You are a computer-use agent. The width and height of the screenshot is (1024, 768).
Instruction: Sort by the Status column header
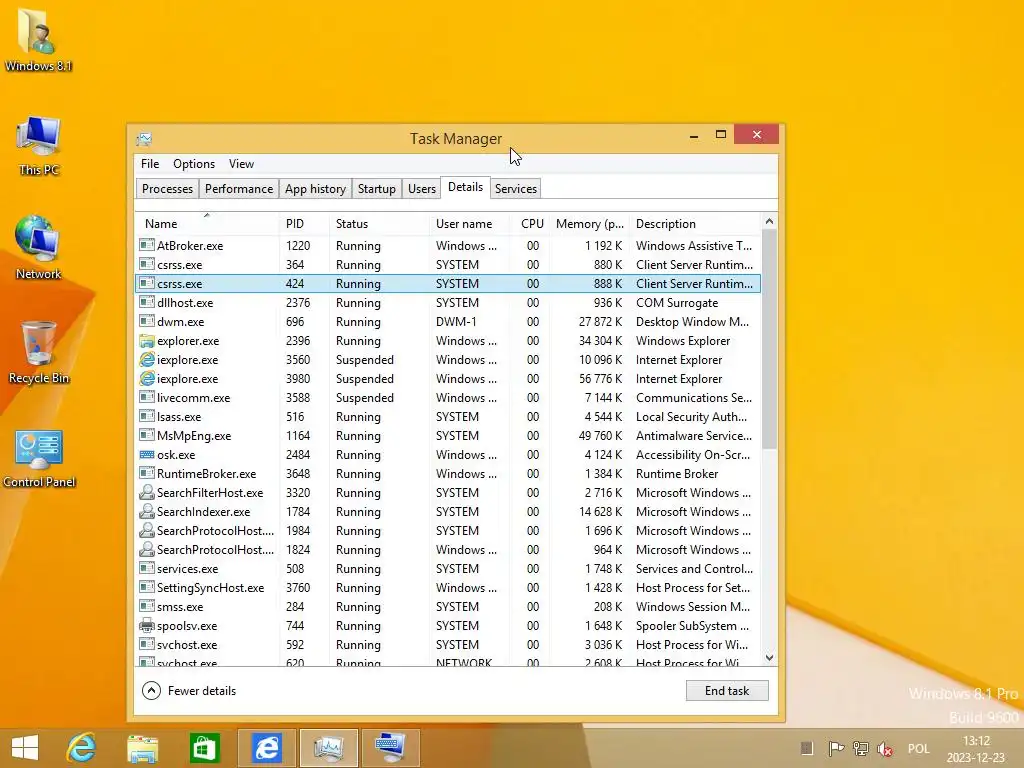tap(379, 223)
